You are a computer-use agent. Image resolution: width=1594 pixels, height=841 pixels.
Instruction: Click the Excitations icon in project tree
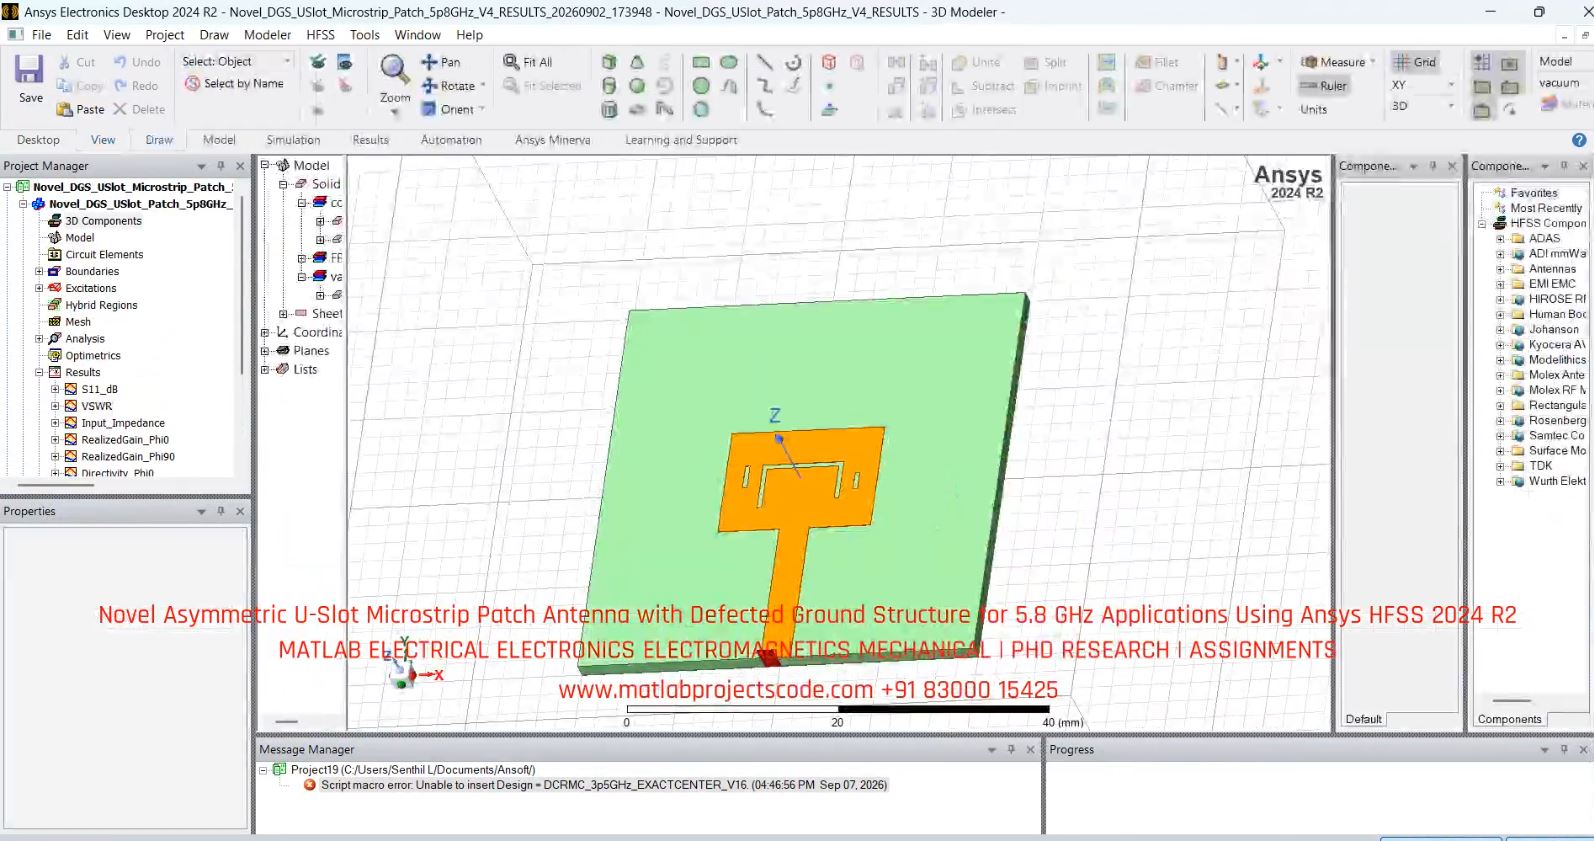tap(55, 288)
